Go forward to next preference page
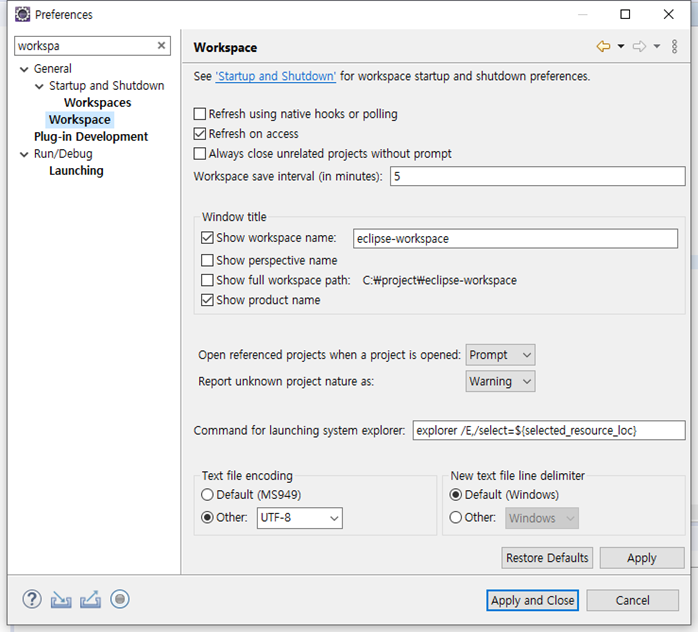 pos(639,46)
